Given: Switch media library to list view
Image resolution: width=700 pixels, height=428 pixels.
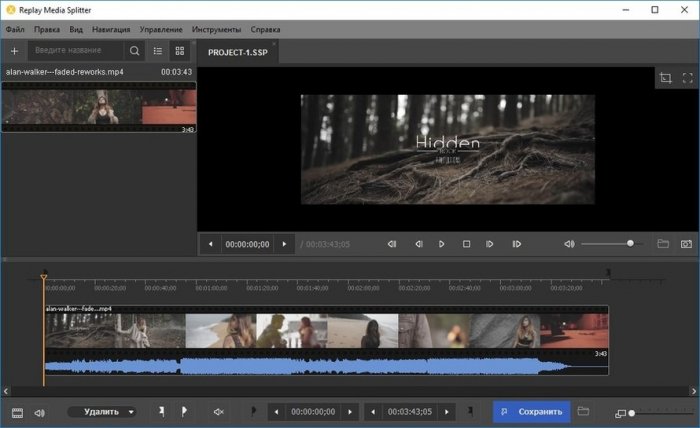Looking at the screenshot, I should click(x=158, y=51).
